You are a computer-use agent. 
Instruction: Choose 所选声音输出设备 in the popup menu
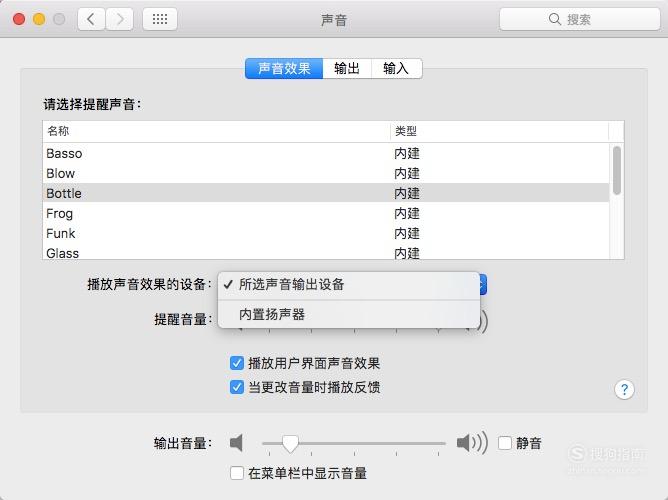348,284
